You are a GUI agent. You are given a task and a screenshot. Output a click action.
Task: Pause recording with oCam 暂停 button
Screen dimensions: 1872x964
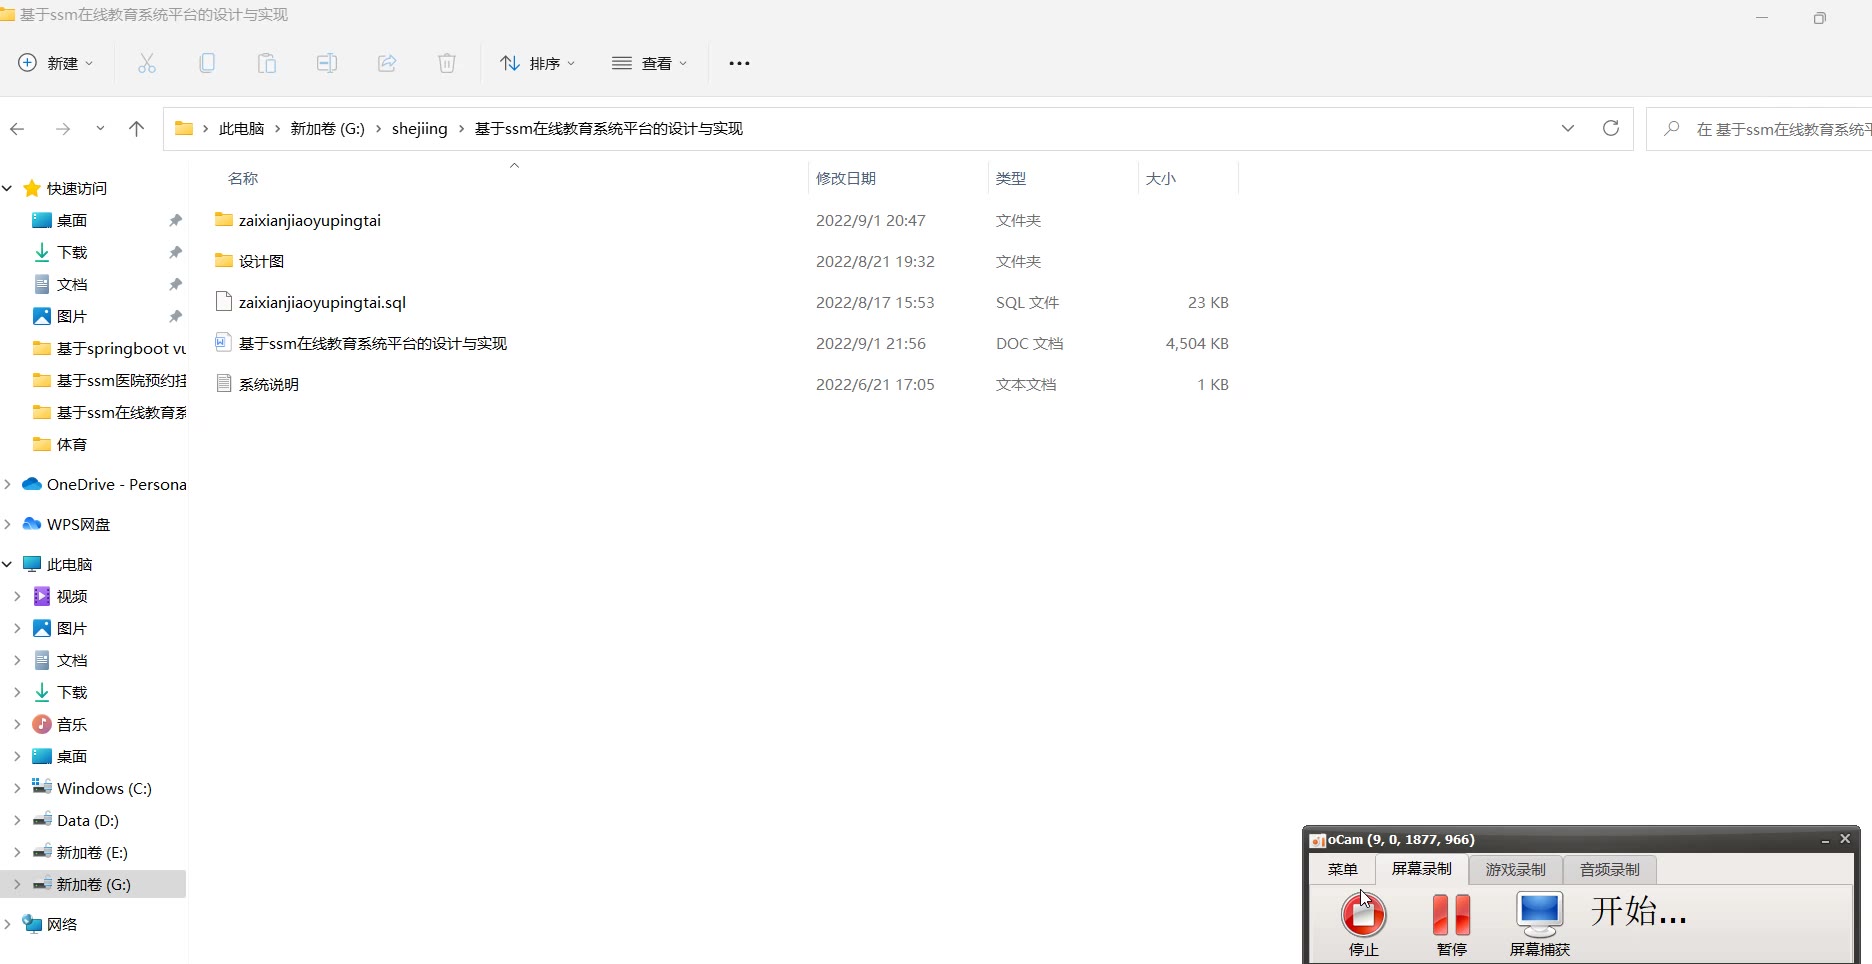[x=1451, y=924]
